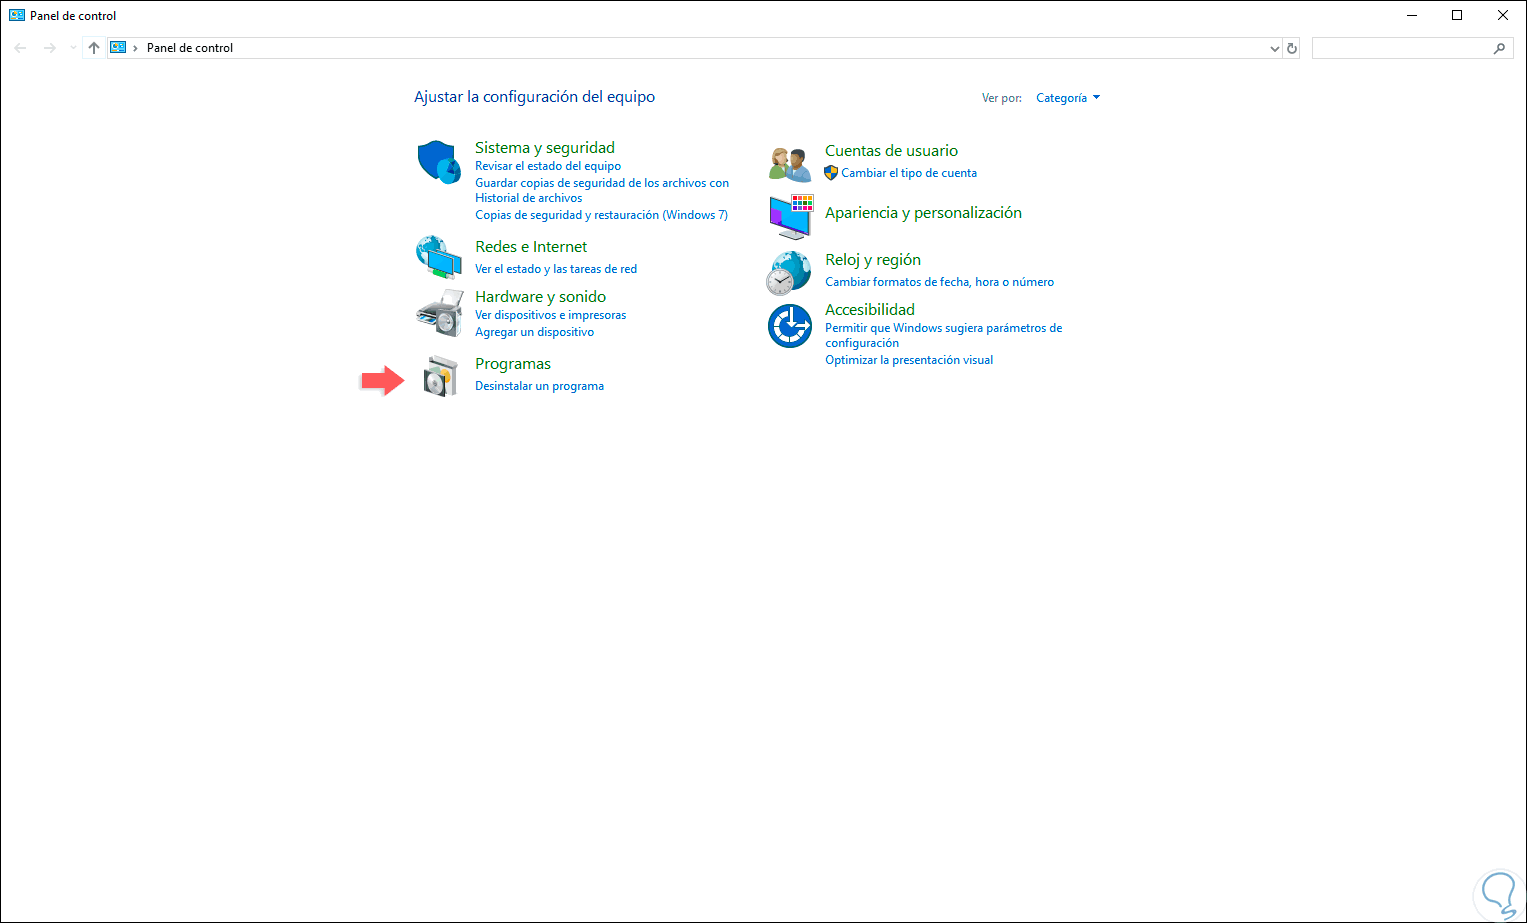Go up one level with the up arrow
Viewport: 1527px width, 923px height.
tap(94, 48)
